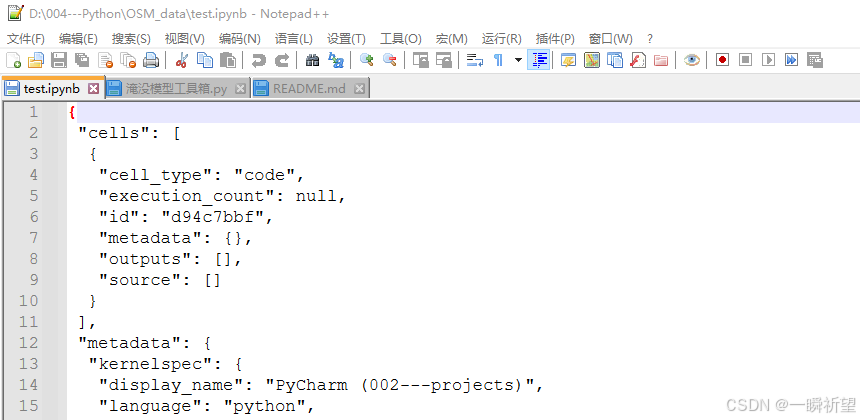The width and height of the screenshot is (860, 420).
Task: Toggle synchronized vertical scrolling
Action: (421, 60)
